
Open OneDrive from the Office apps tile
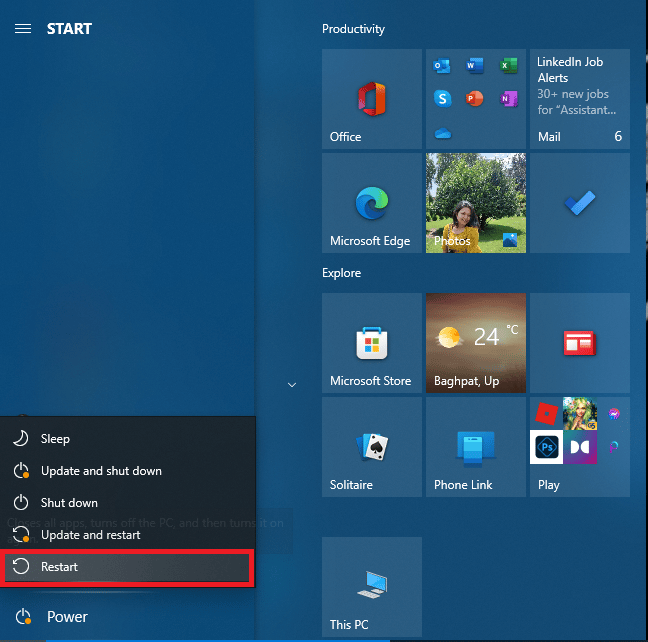click(x=443, y=134)
